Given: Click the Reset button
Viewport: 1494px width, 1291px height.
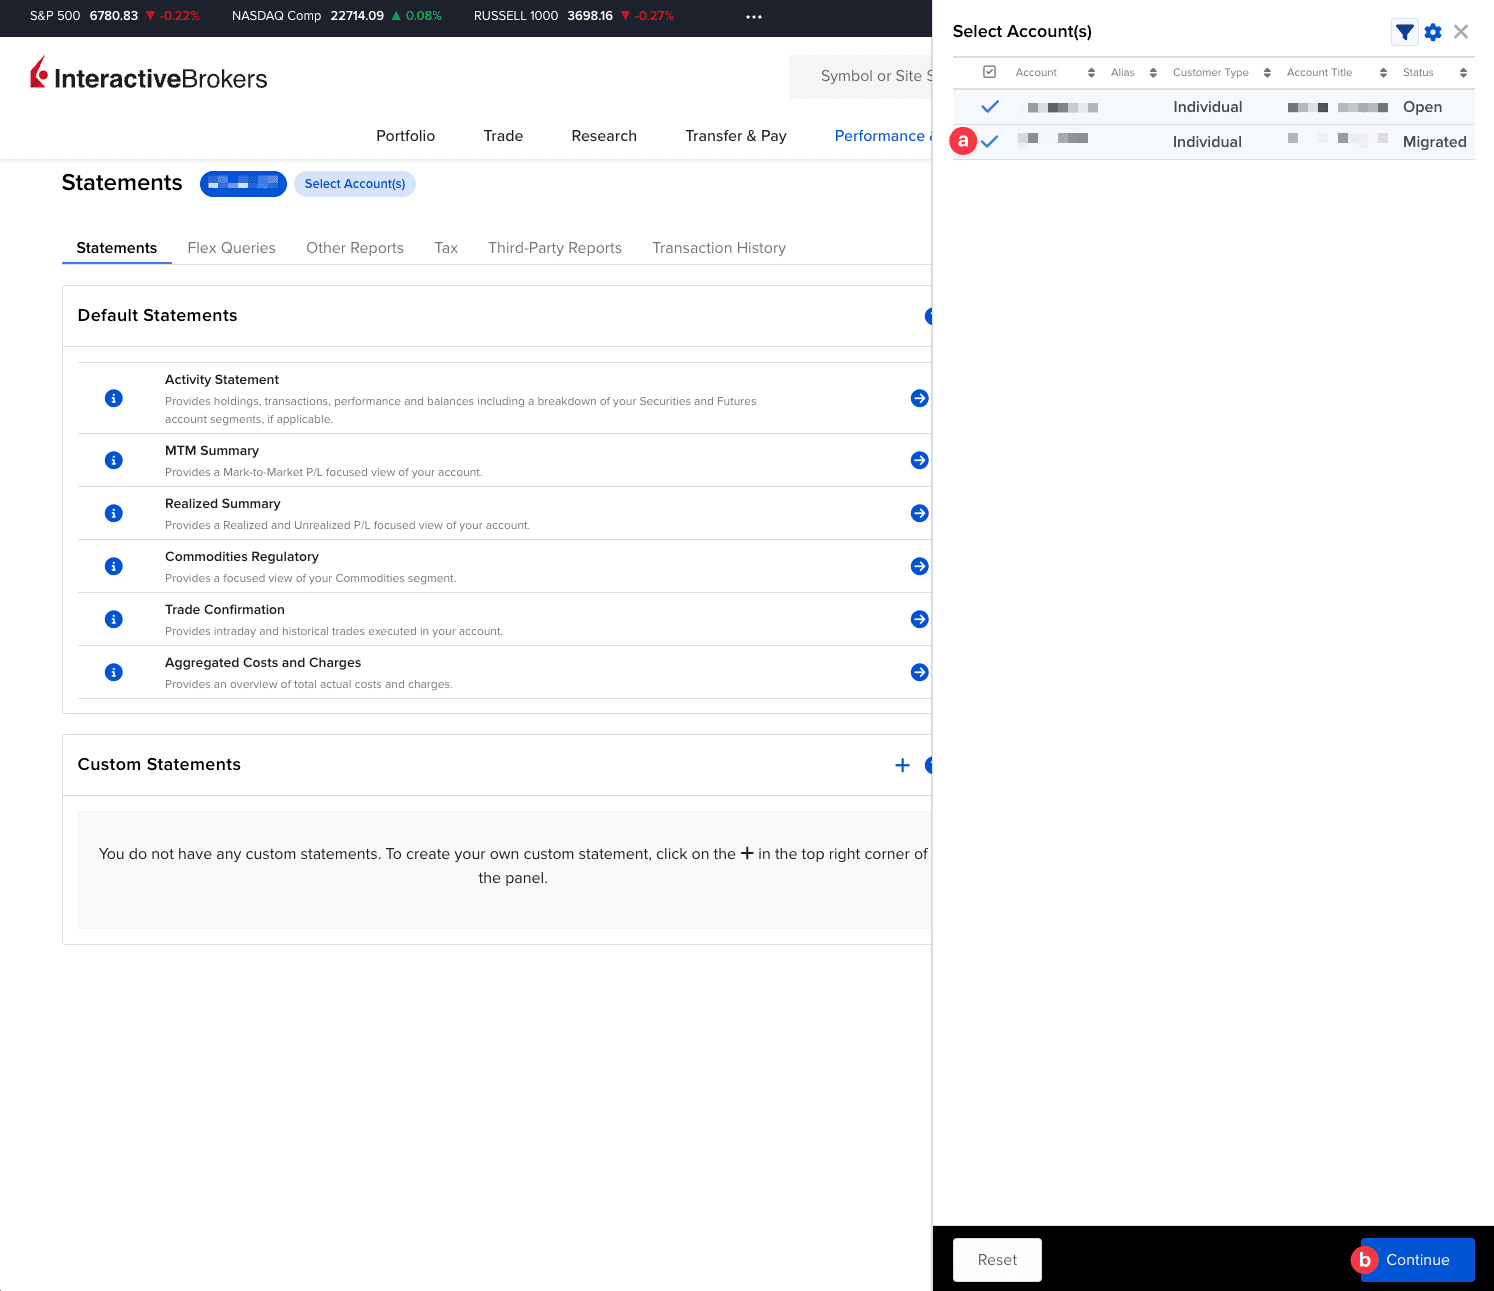Looking at the screenshot, I should pos(996,1259).
